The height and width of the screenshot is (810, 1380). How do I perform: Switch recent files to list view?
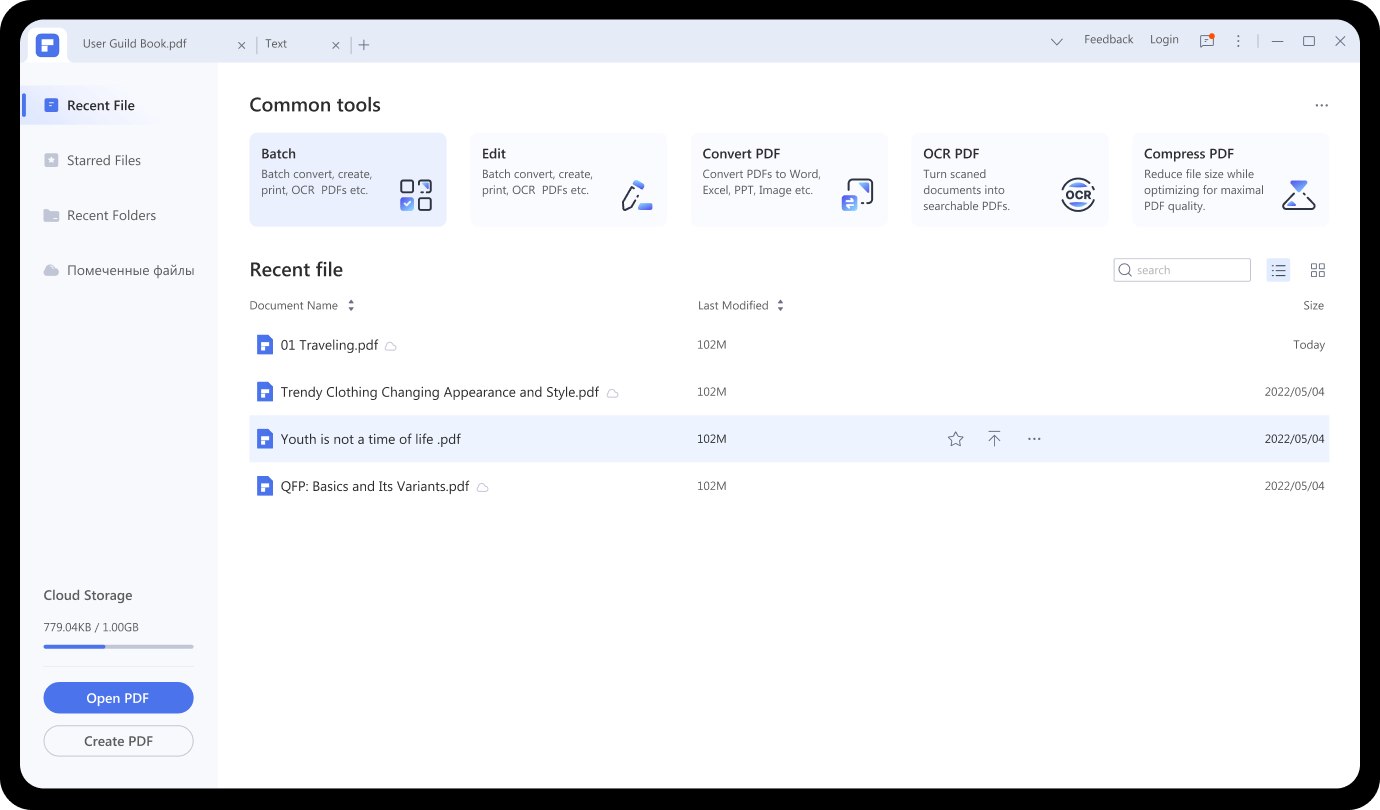1278,270
